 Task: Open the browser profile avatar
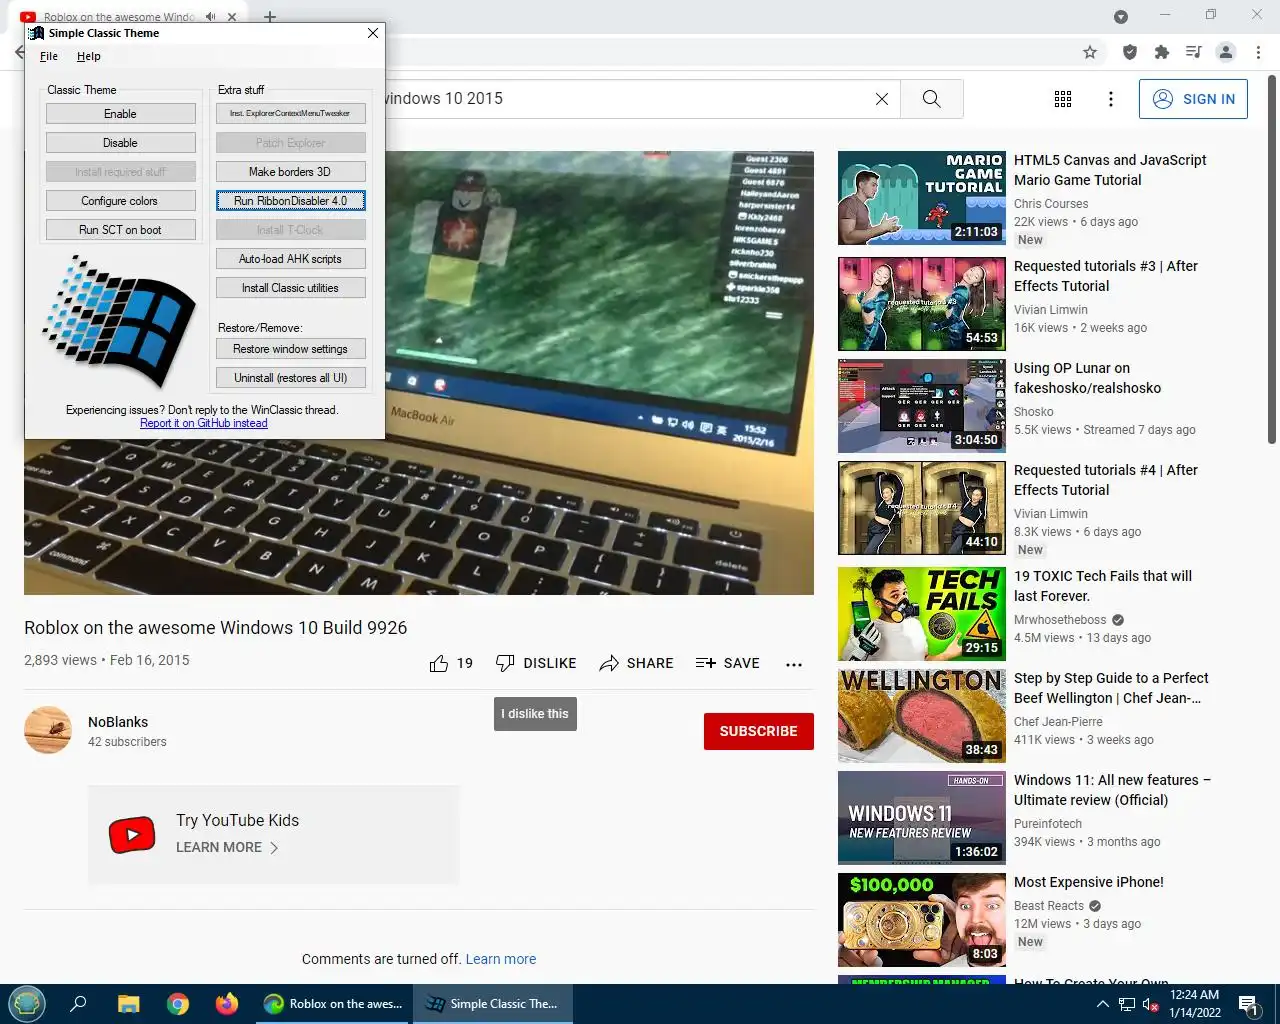(1226, 52)
